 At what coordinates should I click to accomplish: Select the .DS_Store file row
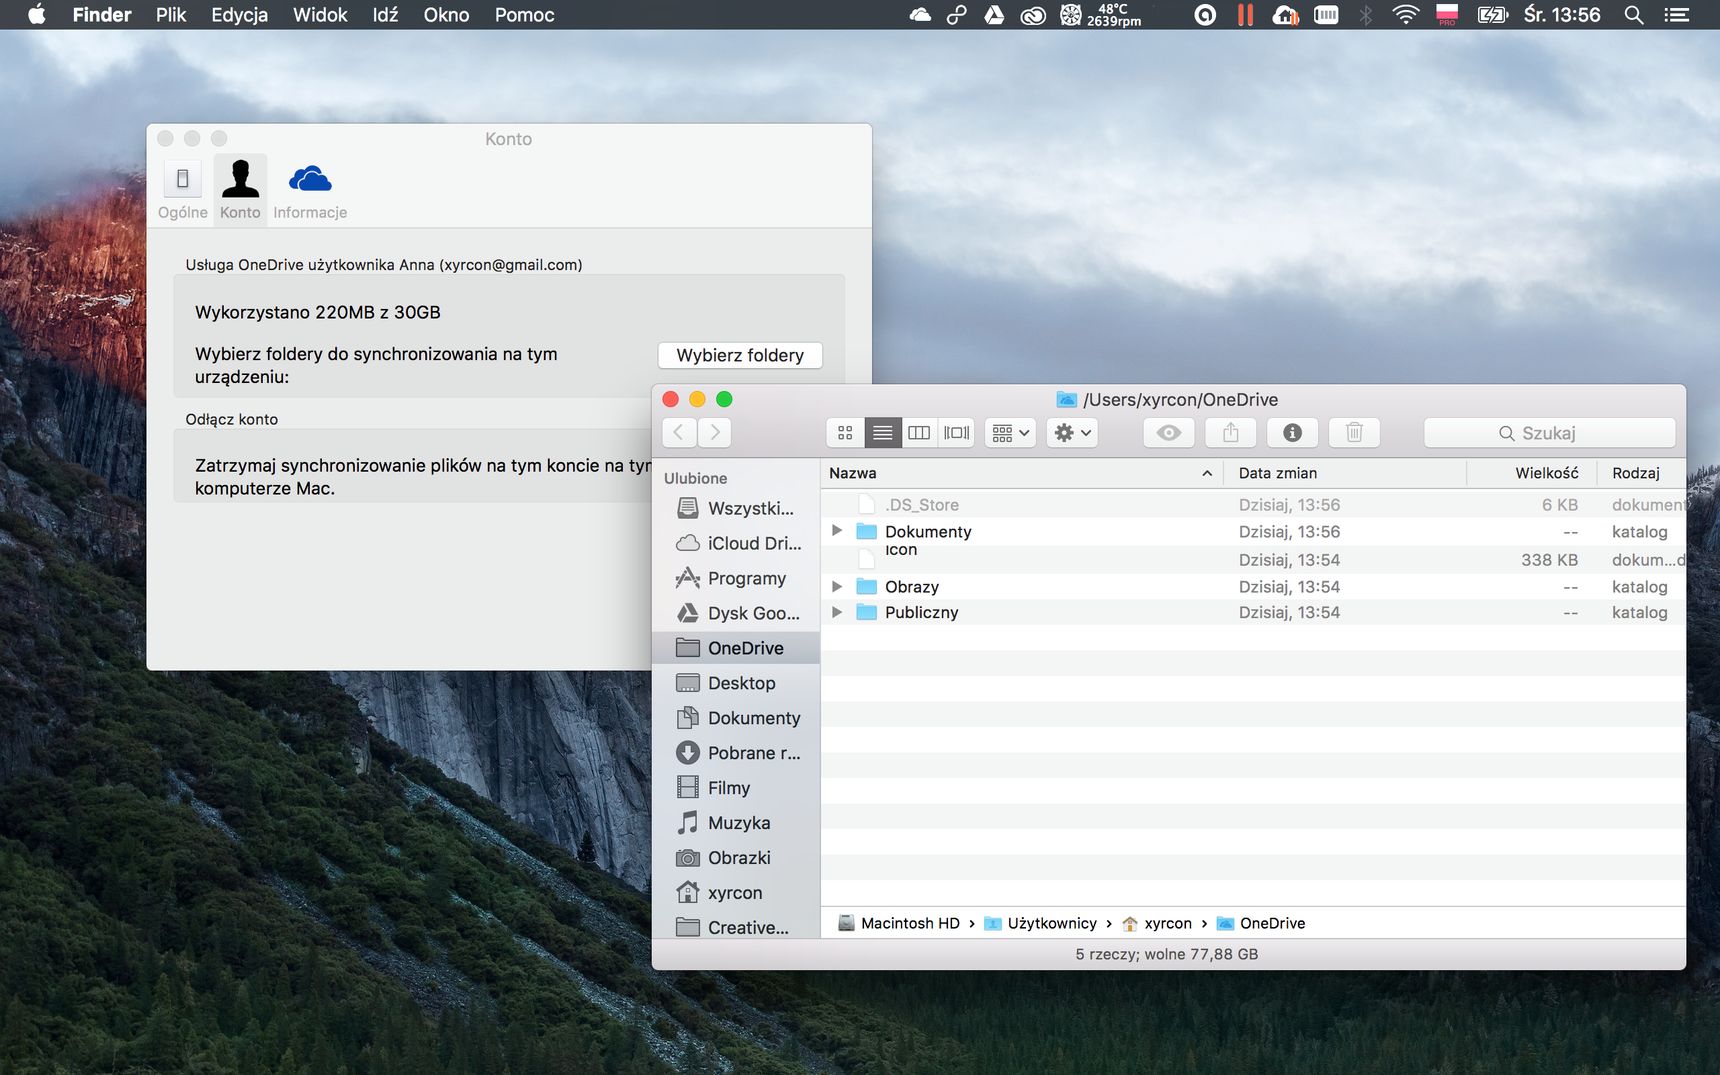pos(1253,505)
